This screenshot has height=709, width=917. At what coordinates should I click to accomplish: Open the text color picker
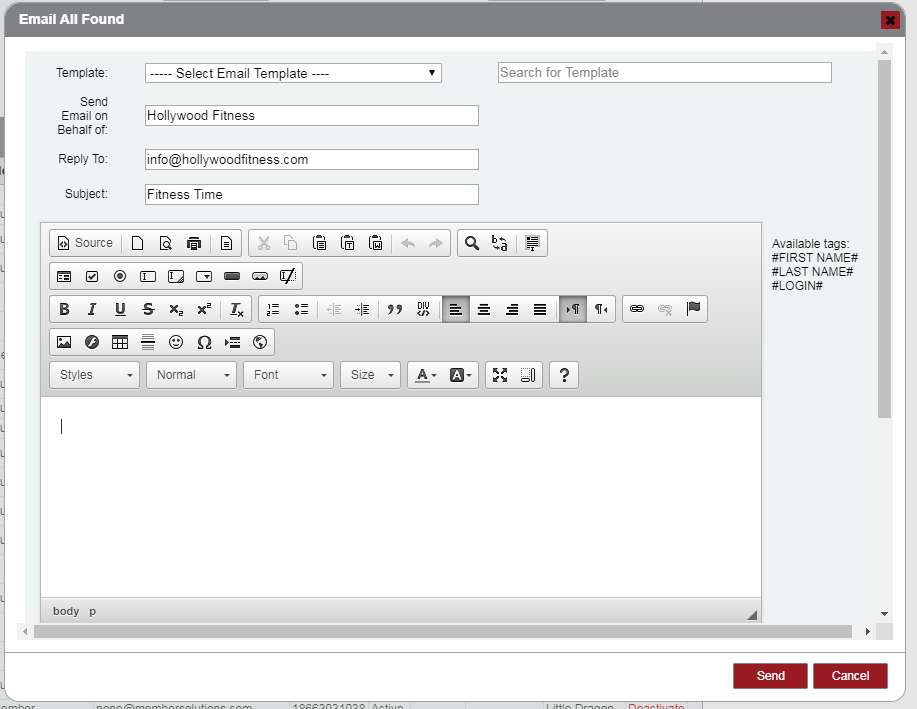tap(426, 375)
